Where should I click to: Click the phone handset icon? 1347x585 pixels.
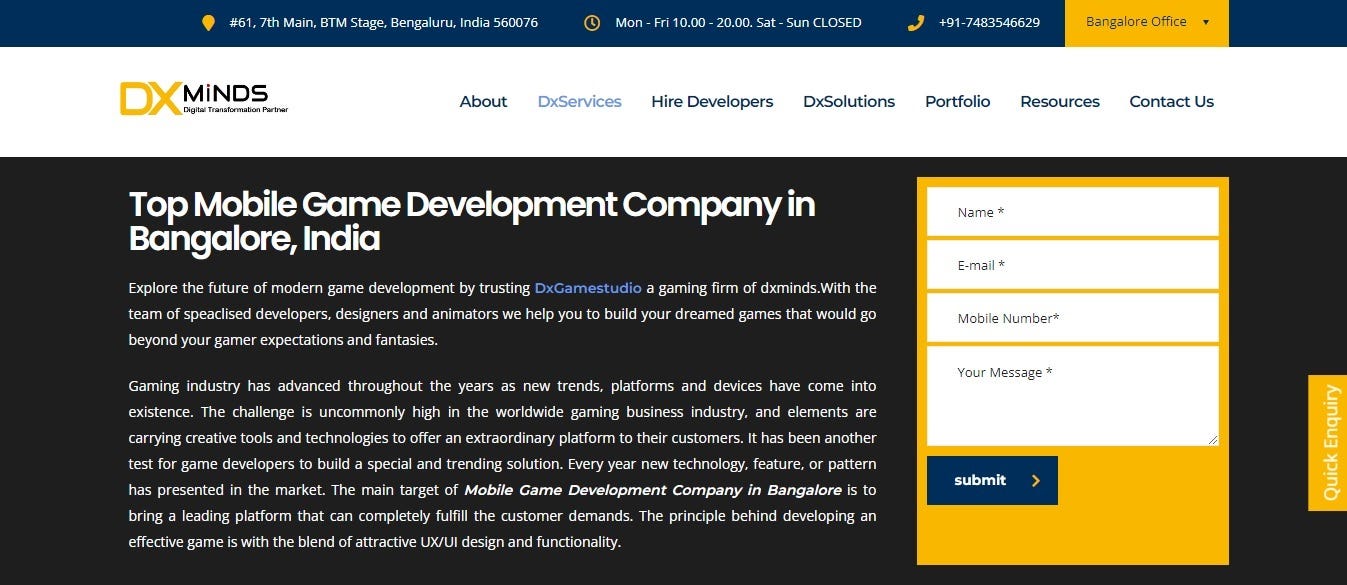(x=915, y=22)
